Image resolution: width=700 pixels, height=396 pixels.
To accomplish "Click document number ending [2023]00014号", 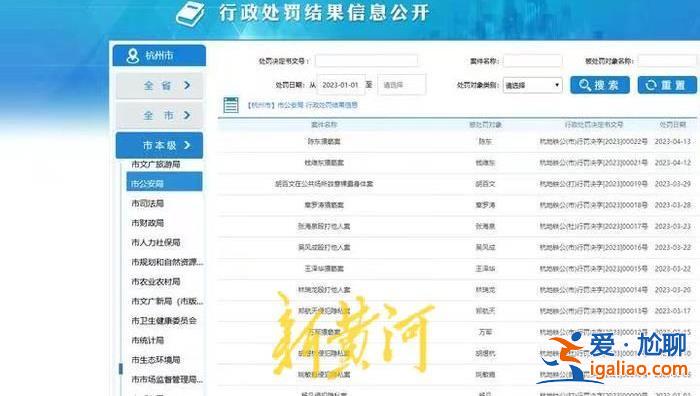I will (594, 290).
